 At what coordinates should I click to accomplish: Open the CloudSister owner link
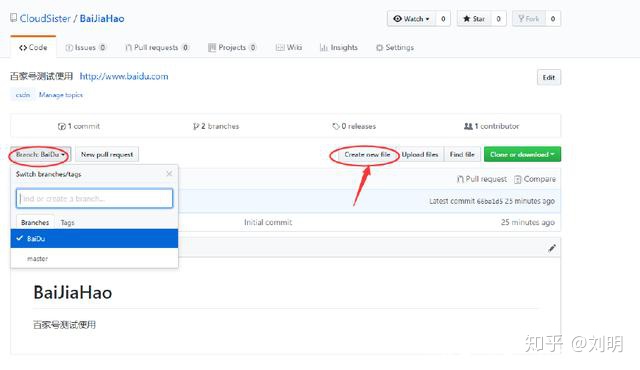pos(45,18)
